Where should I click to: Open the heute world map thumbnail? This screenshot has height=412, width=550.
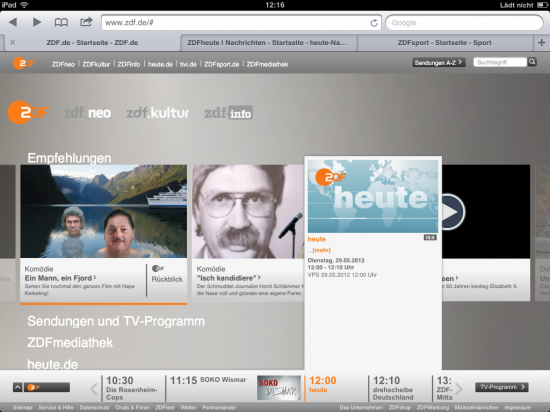coord(373,196)
